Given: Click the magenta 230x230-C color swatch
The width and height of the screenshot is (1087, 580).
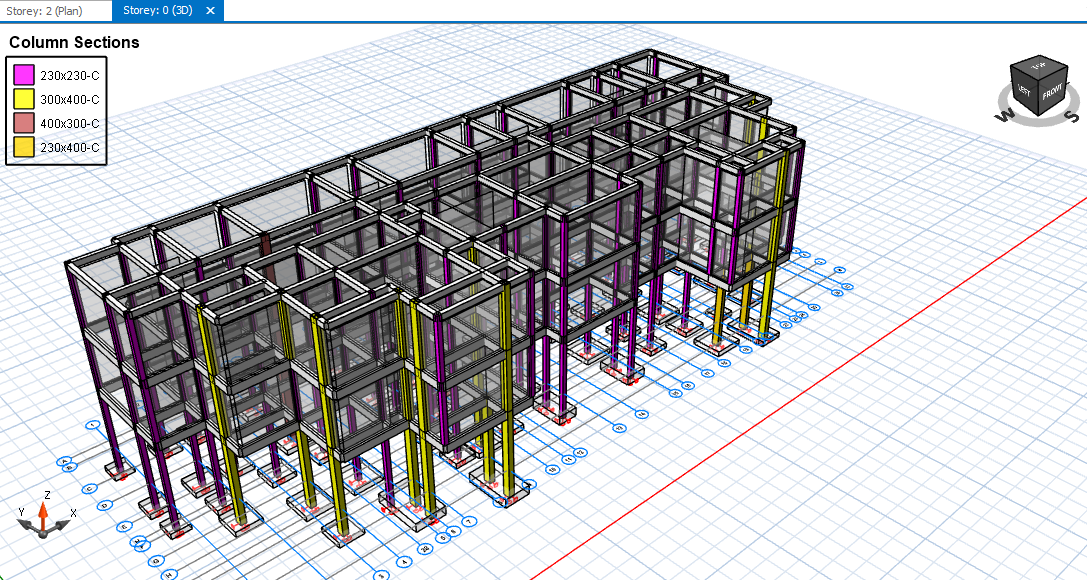Looking at the screenshot, I should pos(24,75).
